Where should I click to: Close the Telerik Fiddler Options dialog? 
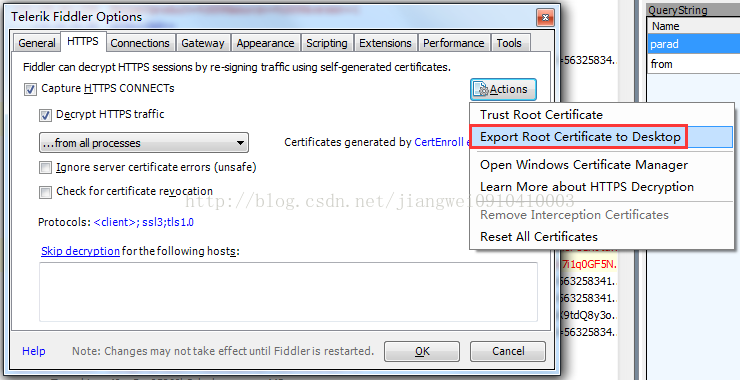(545, 18)
